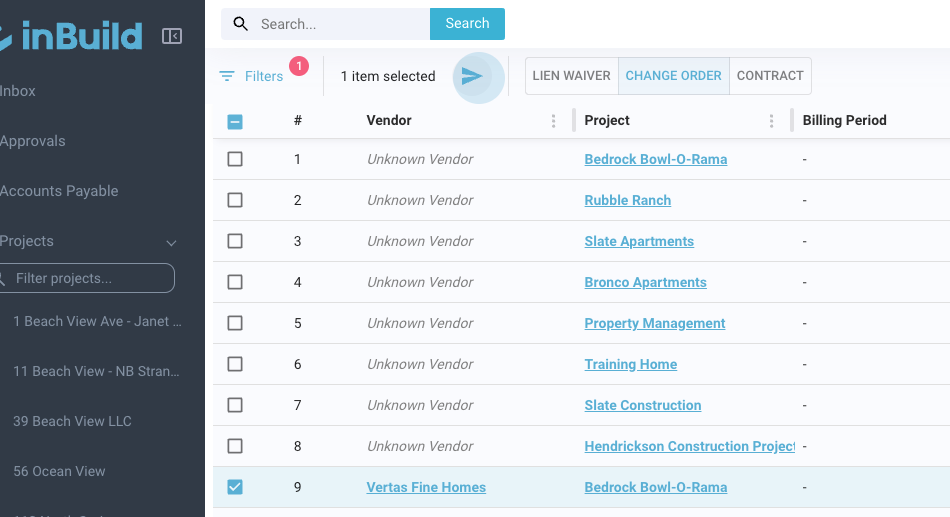Collapse the sidebar panel icon
Viewport: 950px width, 517px height.
pyautogui.click(x=172, y=36)
